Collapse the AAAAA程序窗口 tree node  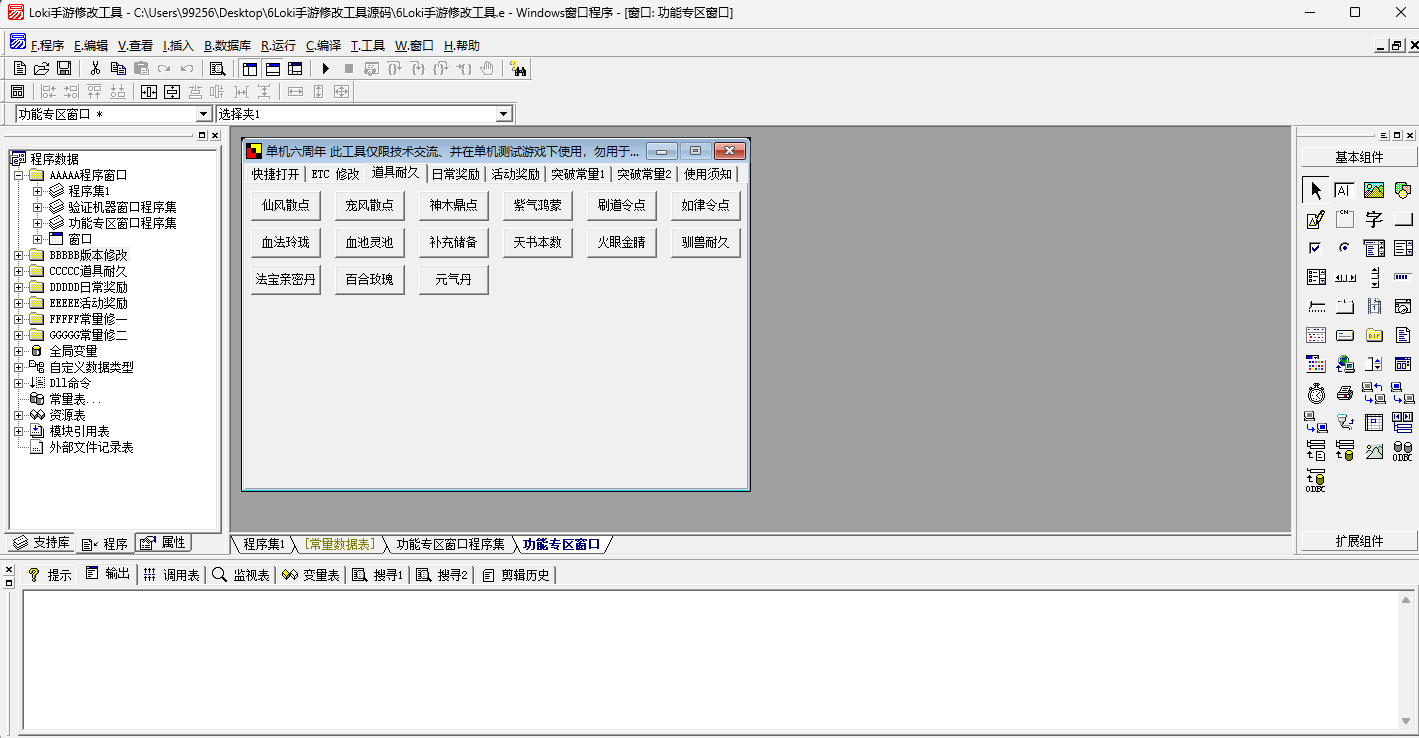coord(19,175)
